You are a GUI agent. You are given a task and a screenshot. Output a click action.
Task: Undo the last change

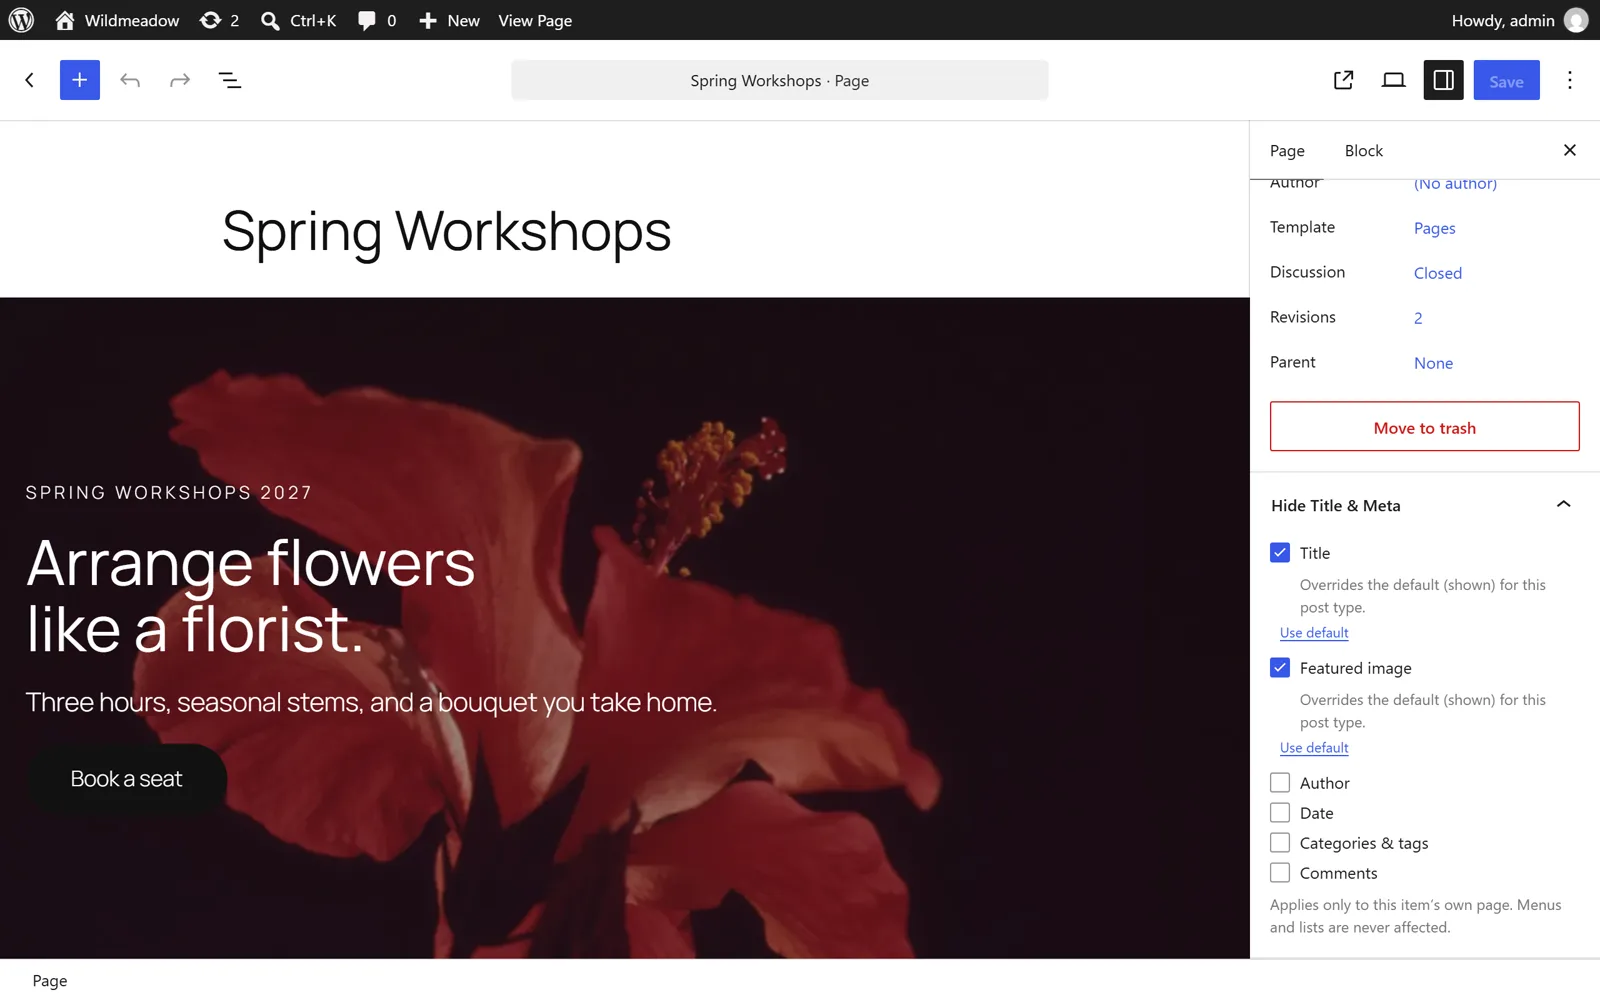coord(130,80)
